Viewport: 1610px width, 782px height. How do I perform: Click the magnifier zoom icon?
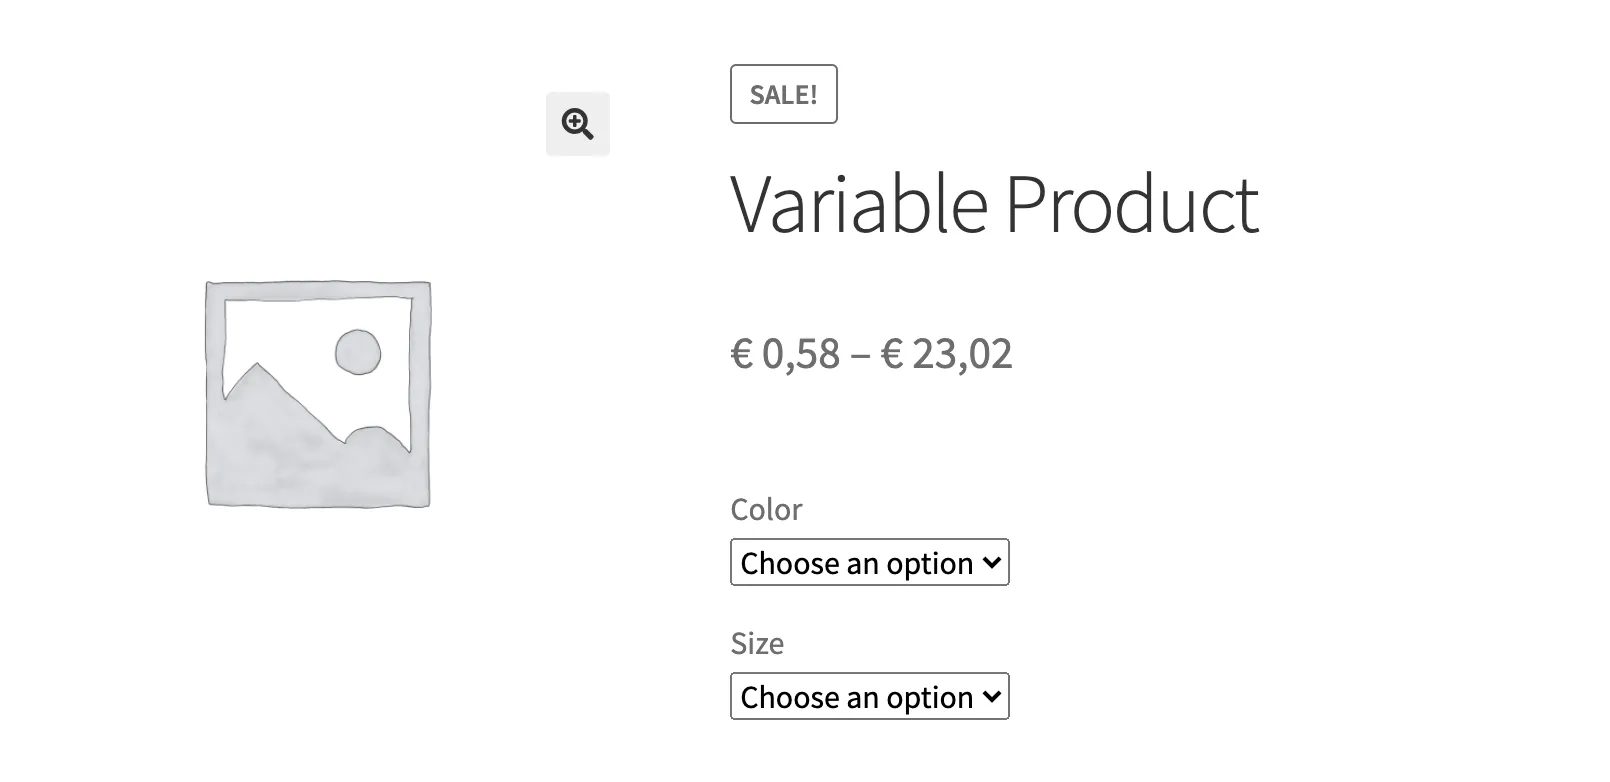point(578,124)
